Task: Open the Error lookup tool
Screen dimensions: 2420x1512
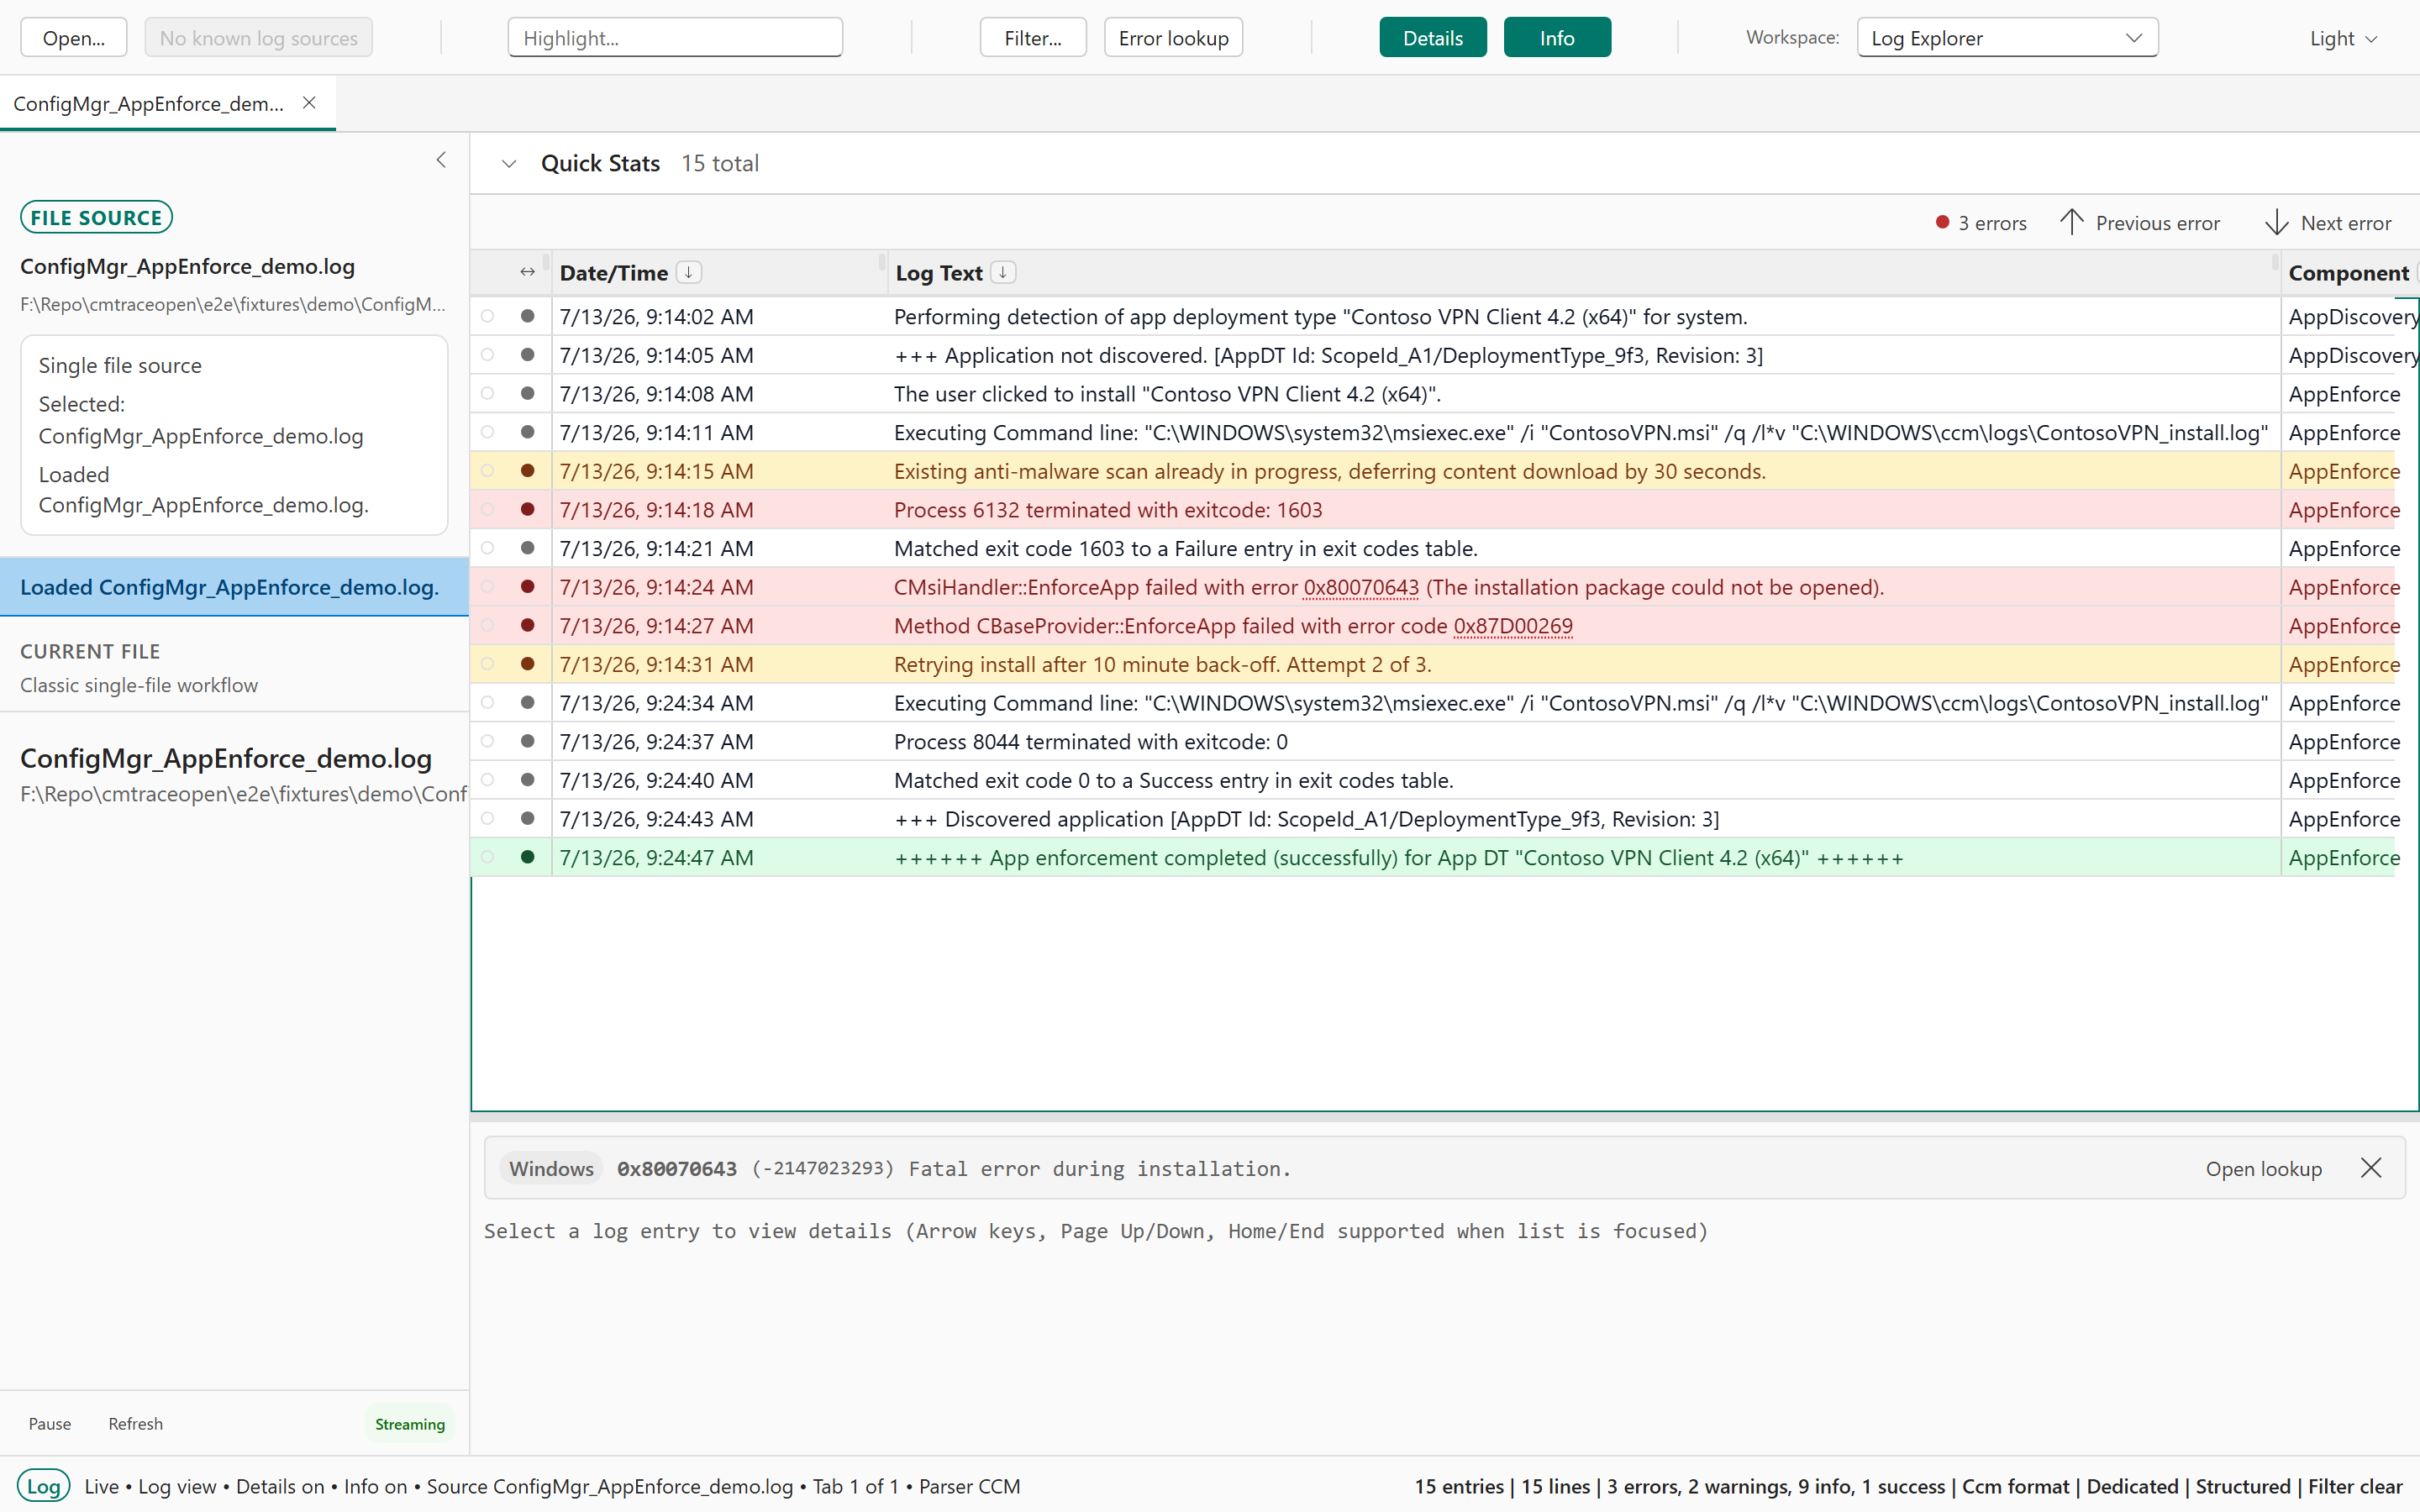Action: click(x=1173, y=38)
